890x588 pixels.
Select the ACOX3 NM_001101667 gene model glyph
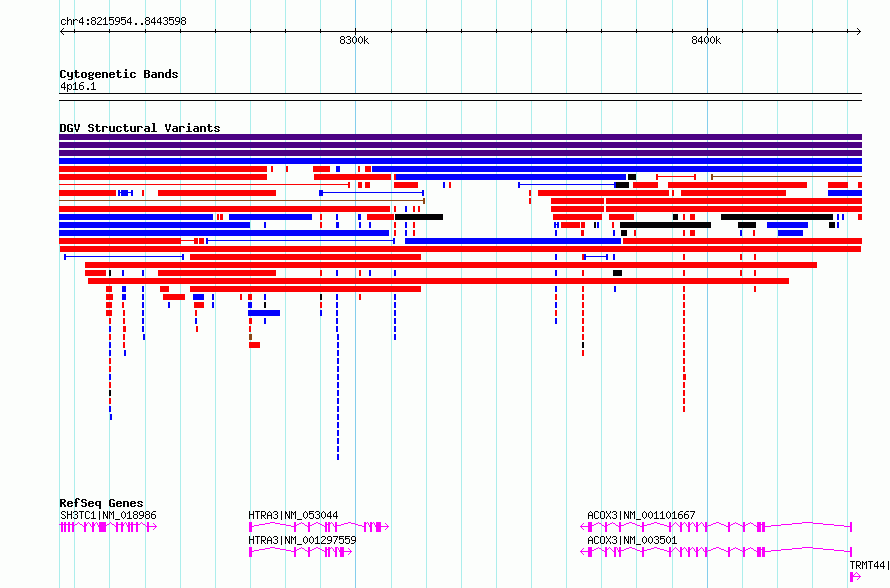716,527
